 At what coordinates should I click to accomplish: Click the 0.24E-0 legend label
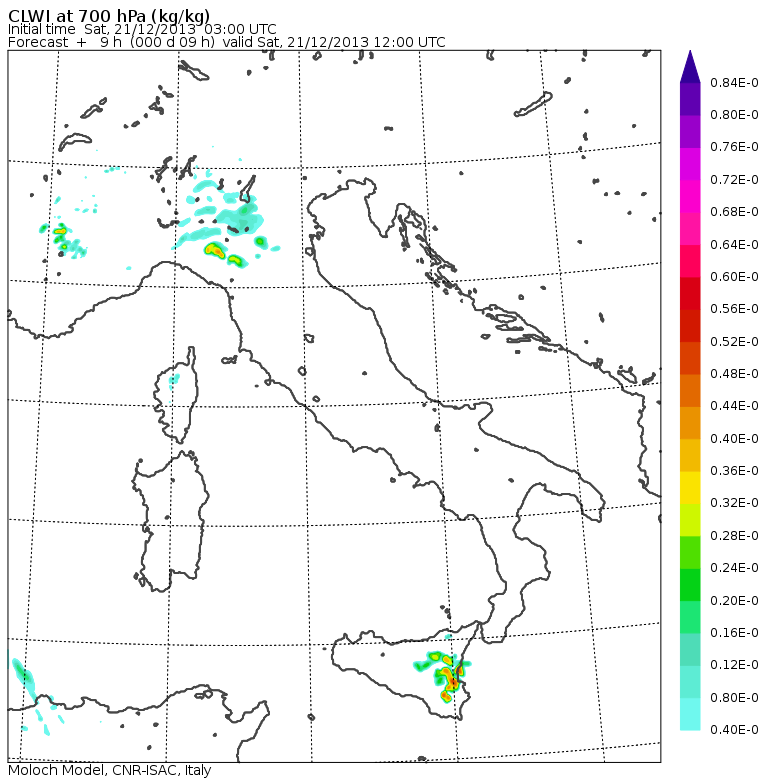(x=734, y=568)
